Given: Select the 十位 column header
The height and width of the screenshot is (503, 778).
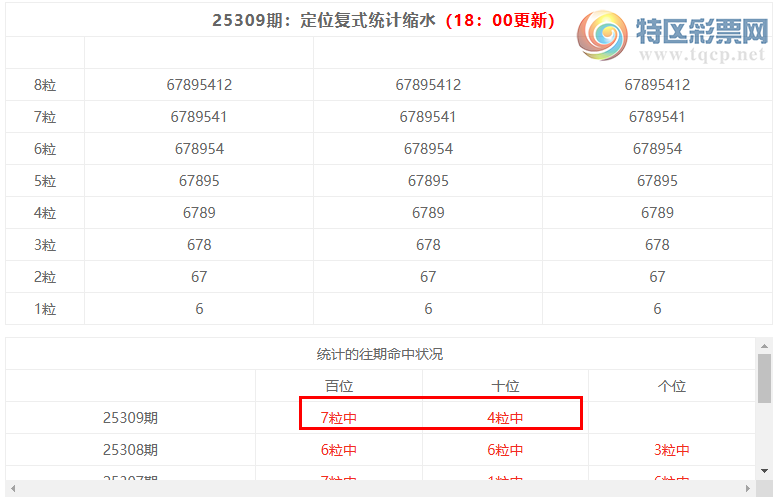Looking at the screenshot, I should coord(505,386).
